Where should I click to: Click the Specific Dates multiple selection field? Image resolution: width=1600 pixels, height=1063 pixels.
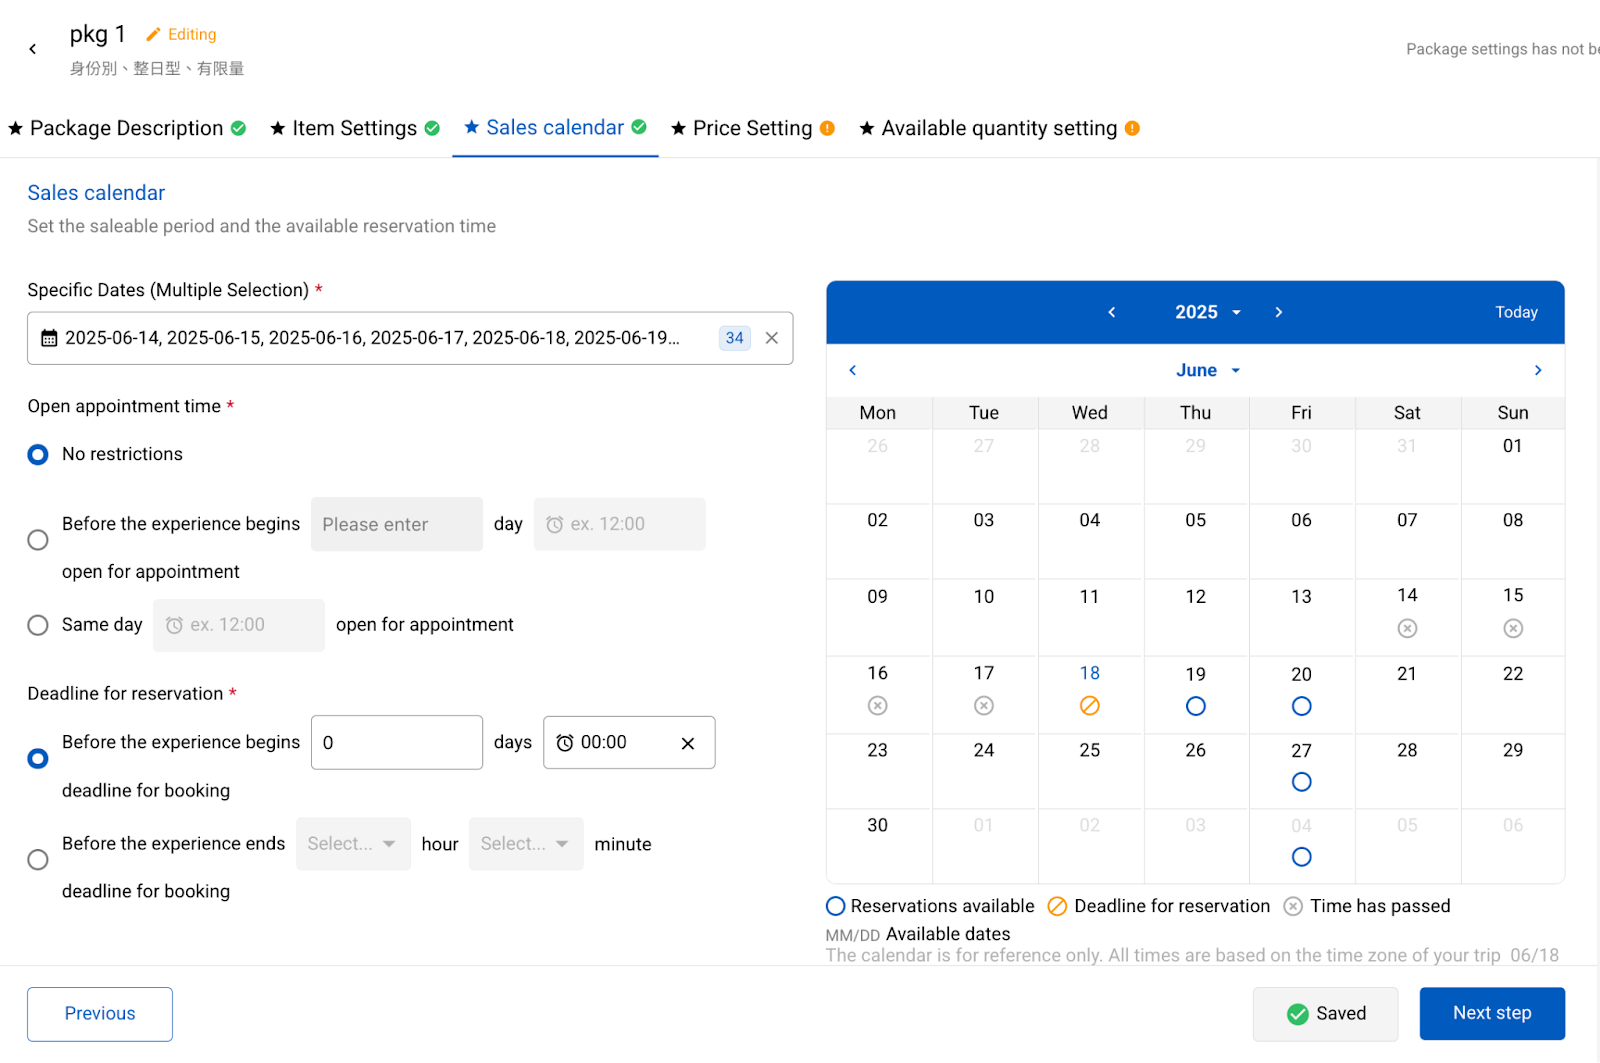[410, 338]
